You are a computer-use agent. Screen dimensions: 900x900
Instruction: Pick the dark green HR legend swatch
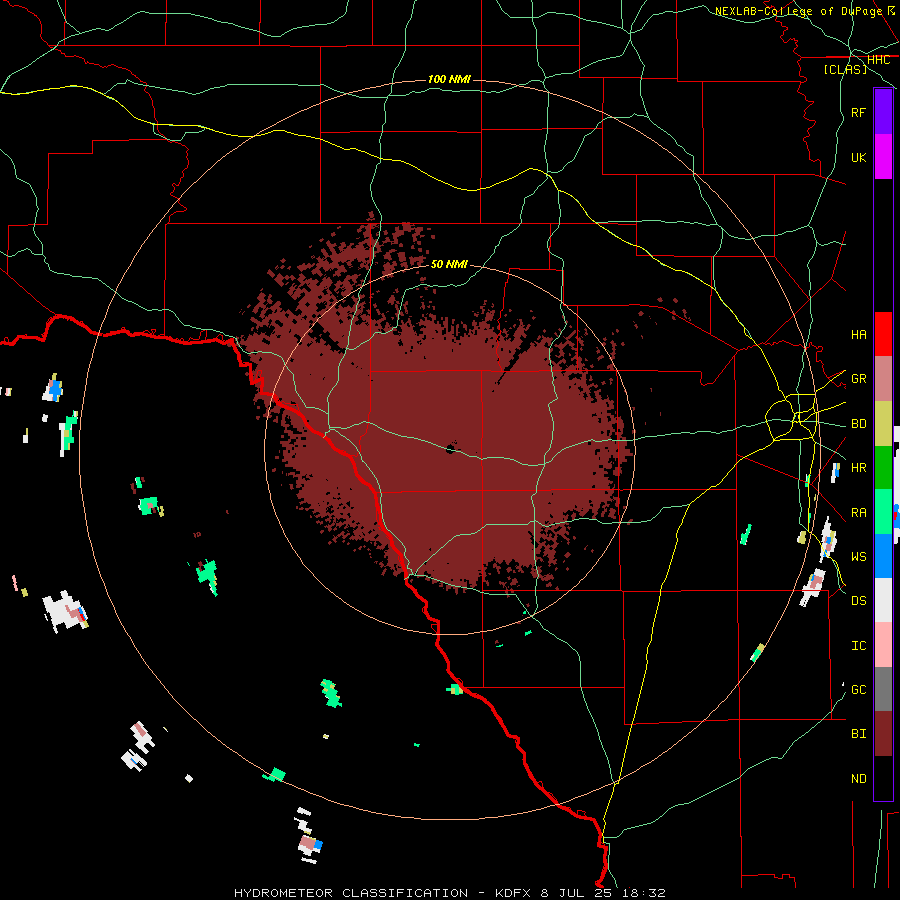(x=883, y=468)
